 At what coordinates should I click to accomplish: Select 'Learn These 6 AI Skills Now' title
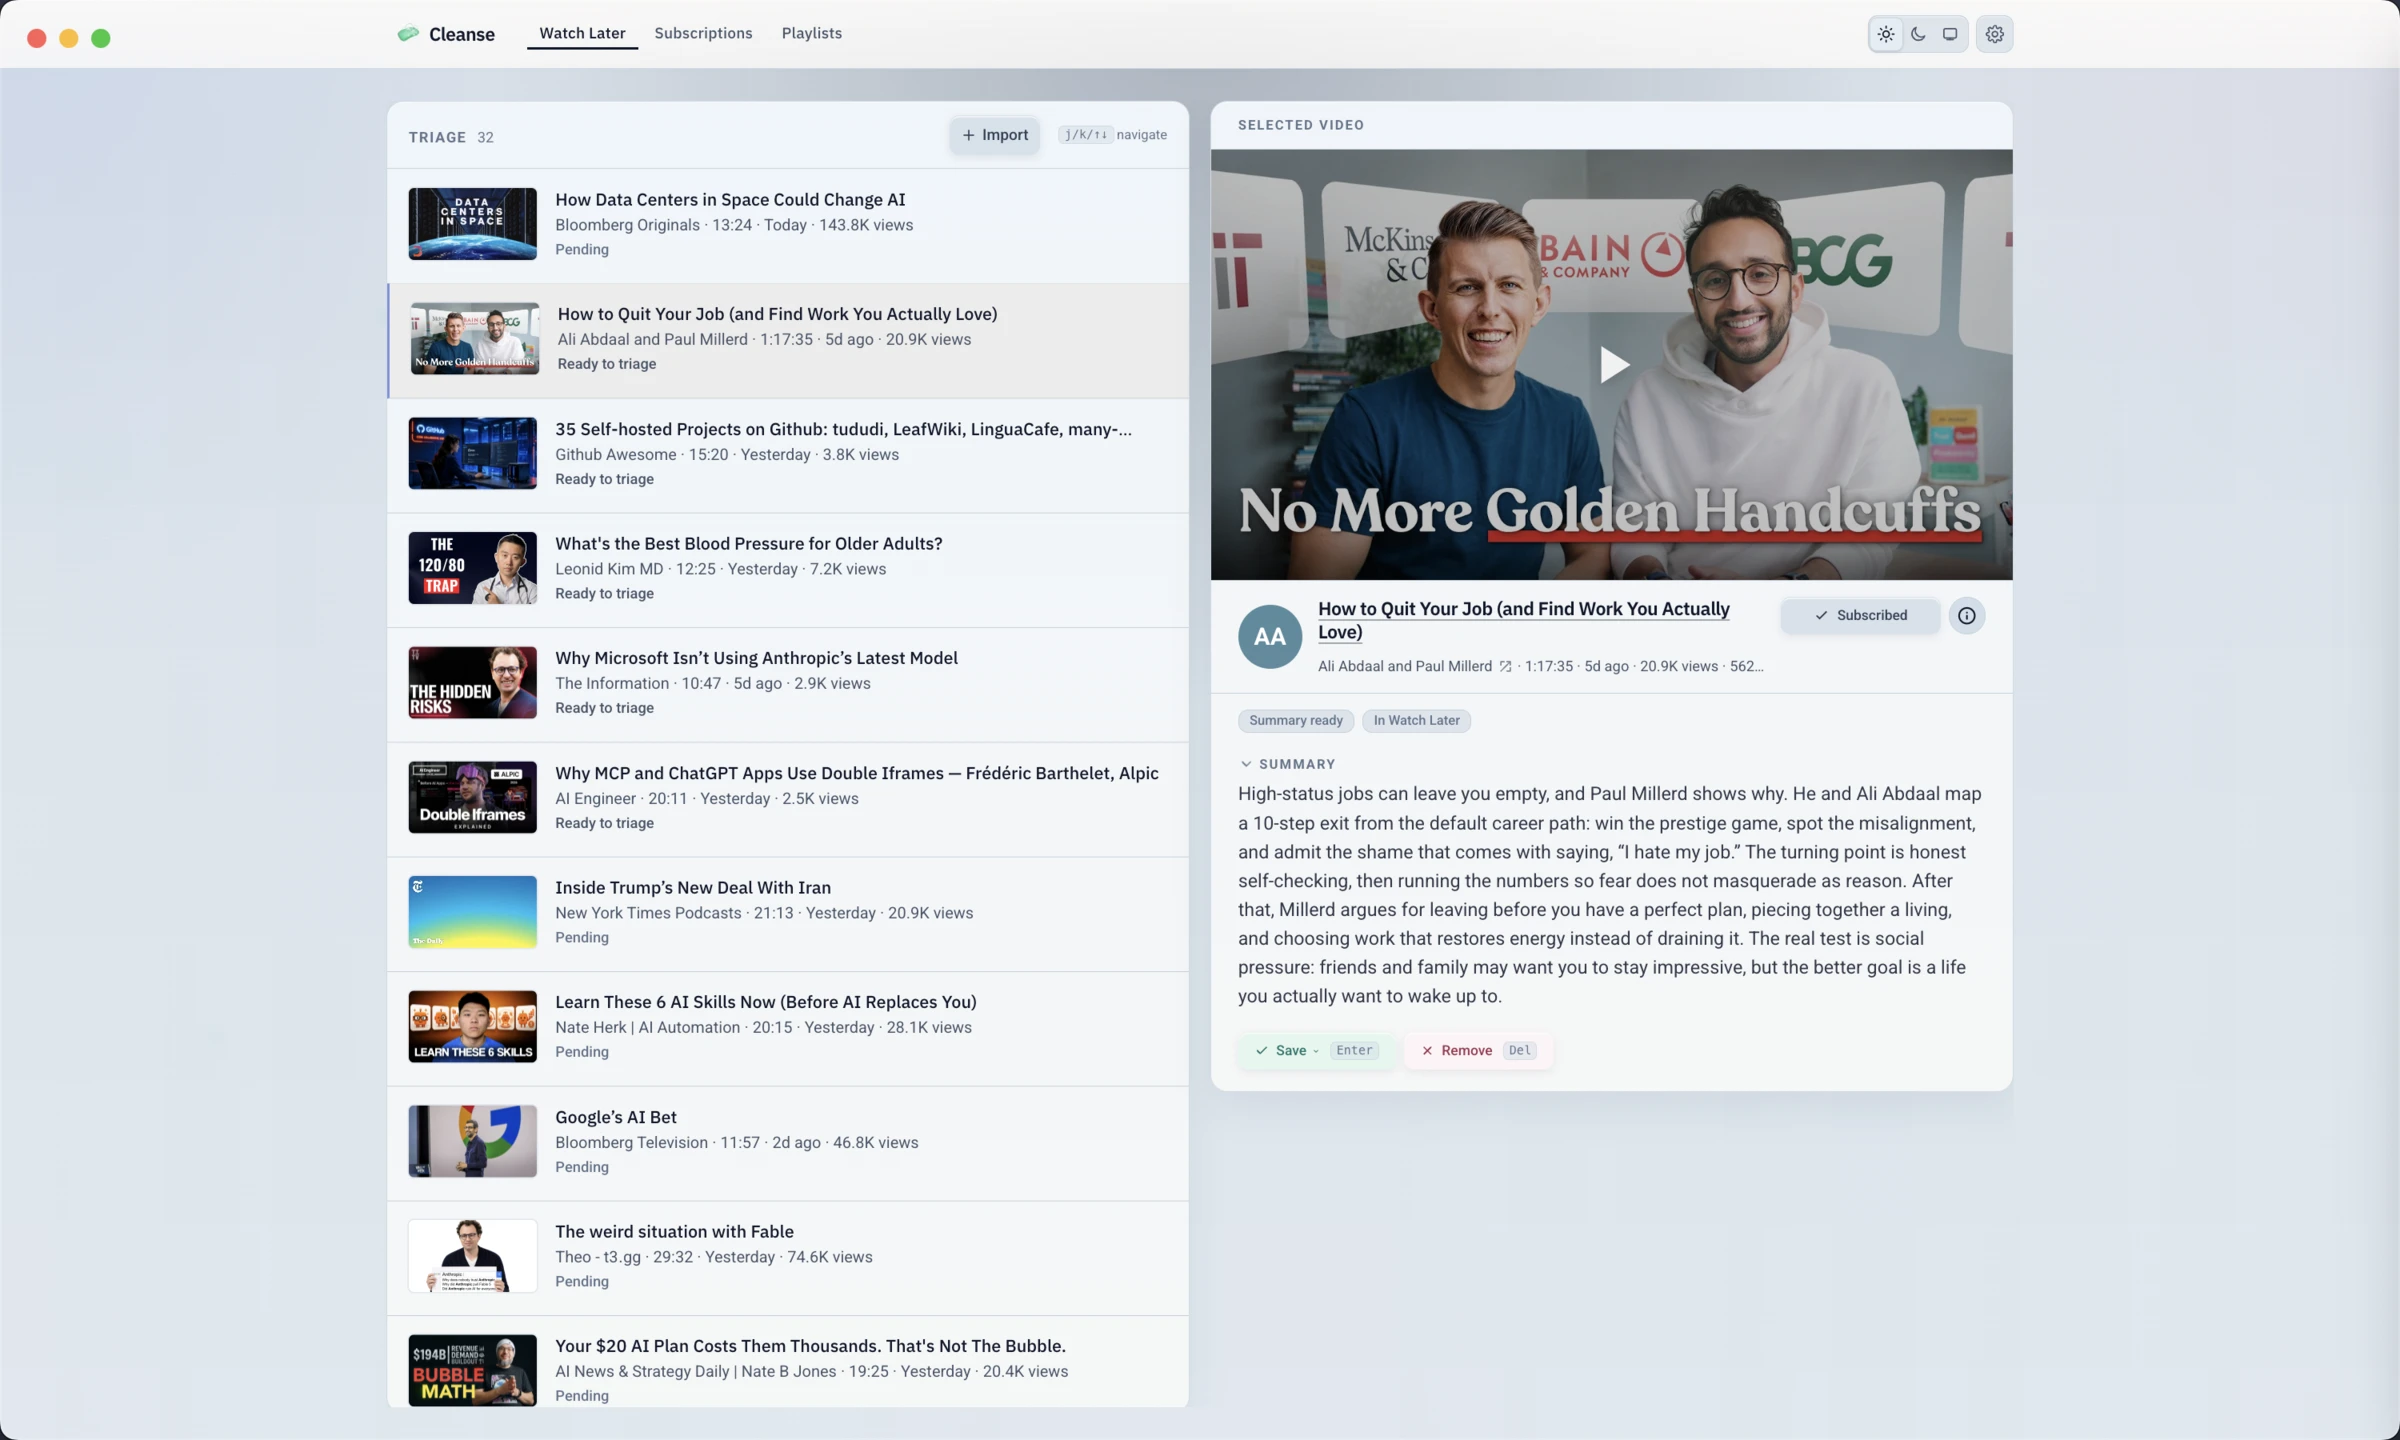click(765, 1002)
